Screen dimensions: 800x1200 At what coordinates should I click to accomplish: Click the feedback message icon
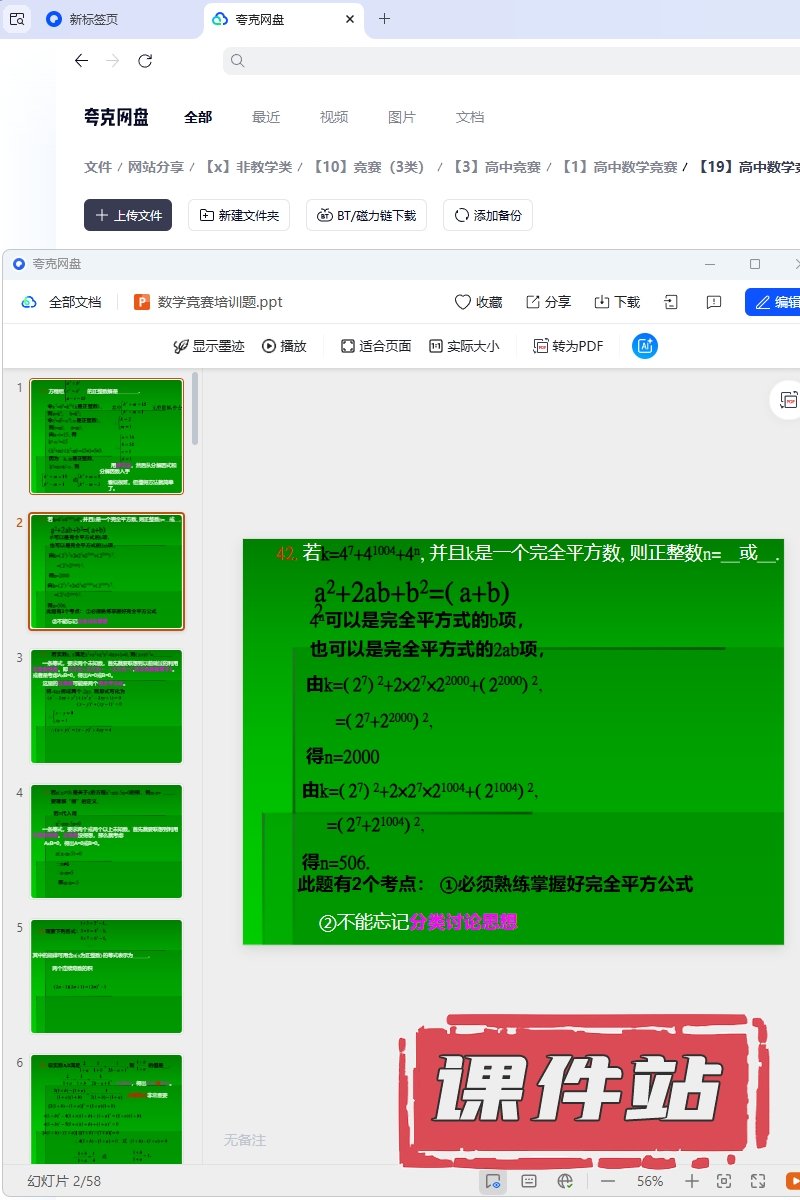tap(714, 302)
